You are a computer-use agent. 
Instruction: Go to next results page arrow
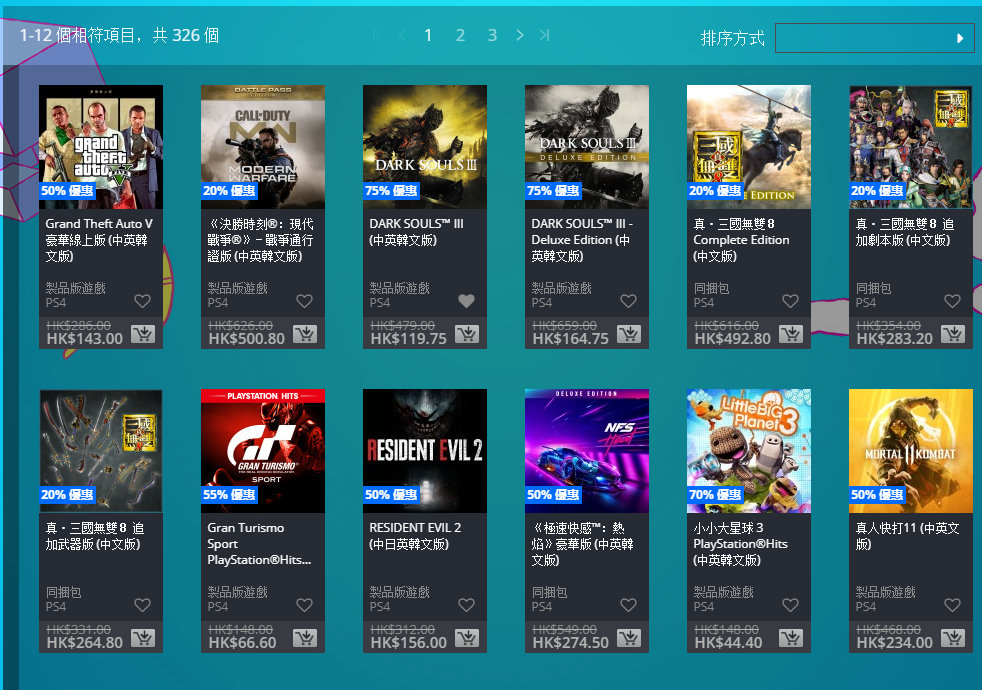click(520, 36)
